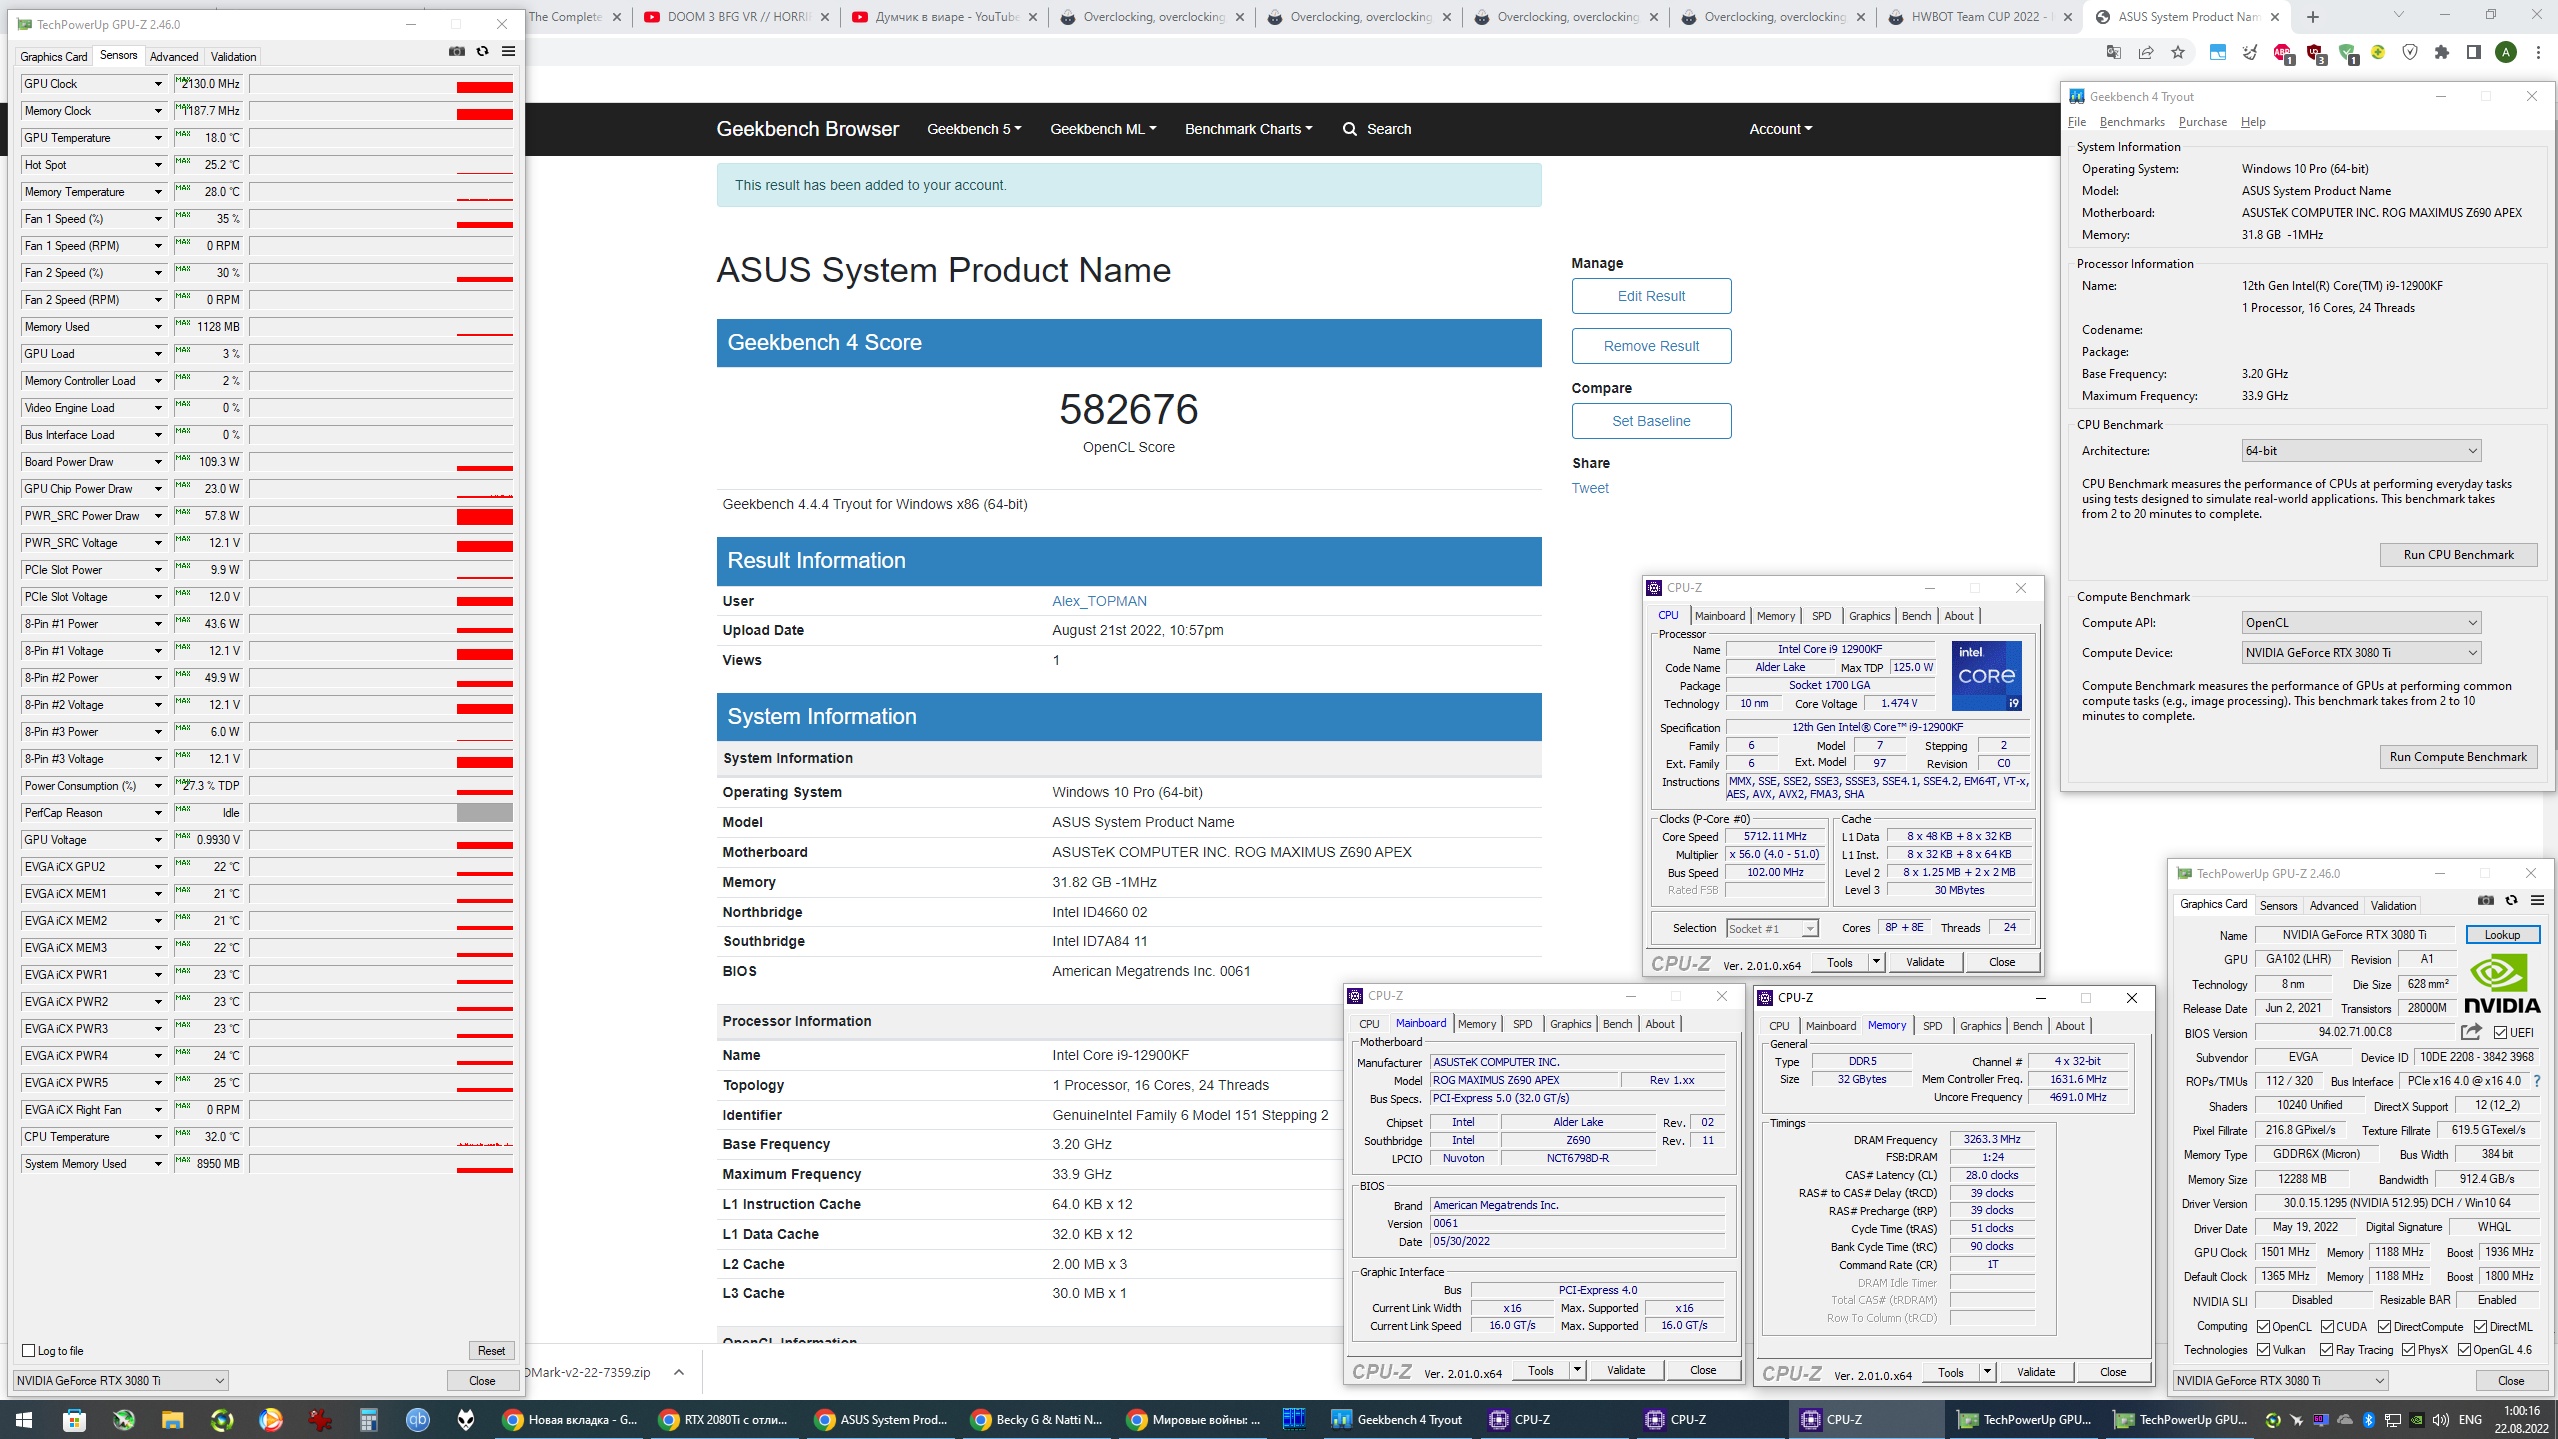
Task: Click refresh icon in right GPU-Z window
Action: (2511, 901)
